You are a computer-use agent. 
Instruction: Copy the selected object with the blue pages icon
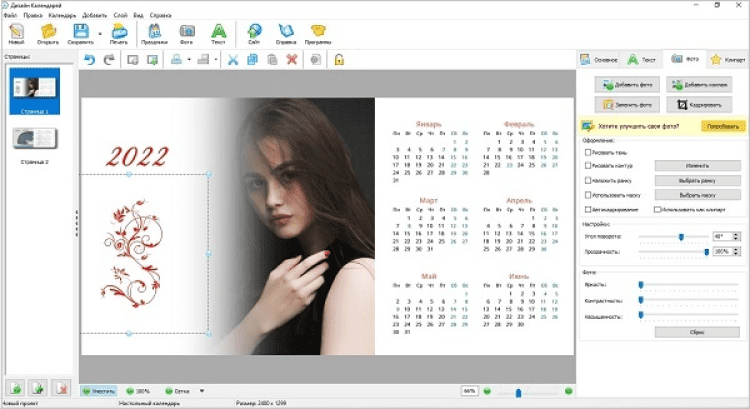(x=252, y=60)
